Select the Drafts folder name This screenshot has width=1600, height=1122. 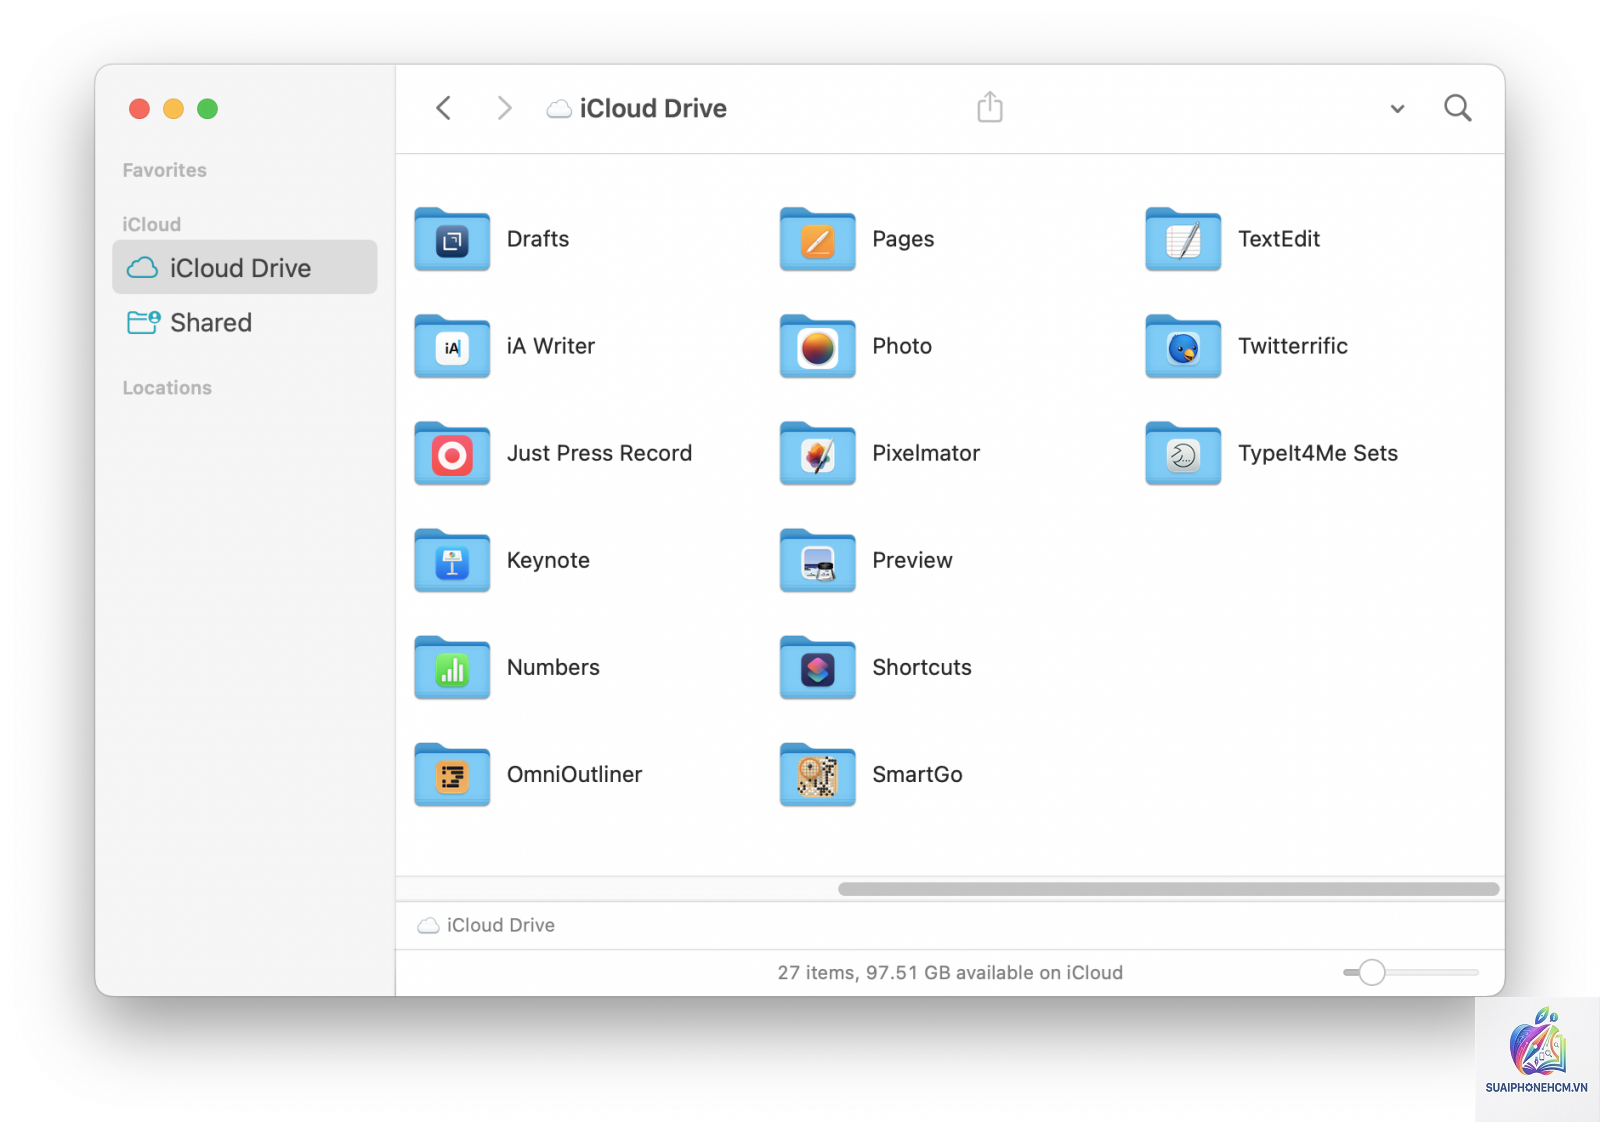538,239
